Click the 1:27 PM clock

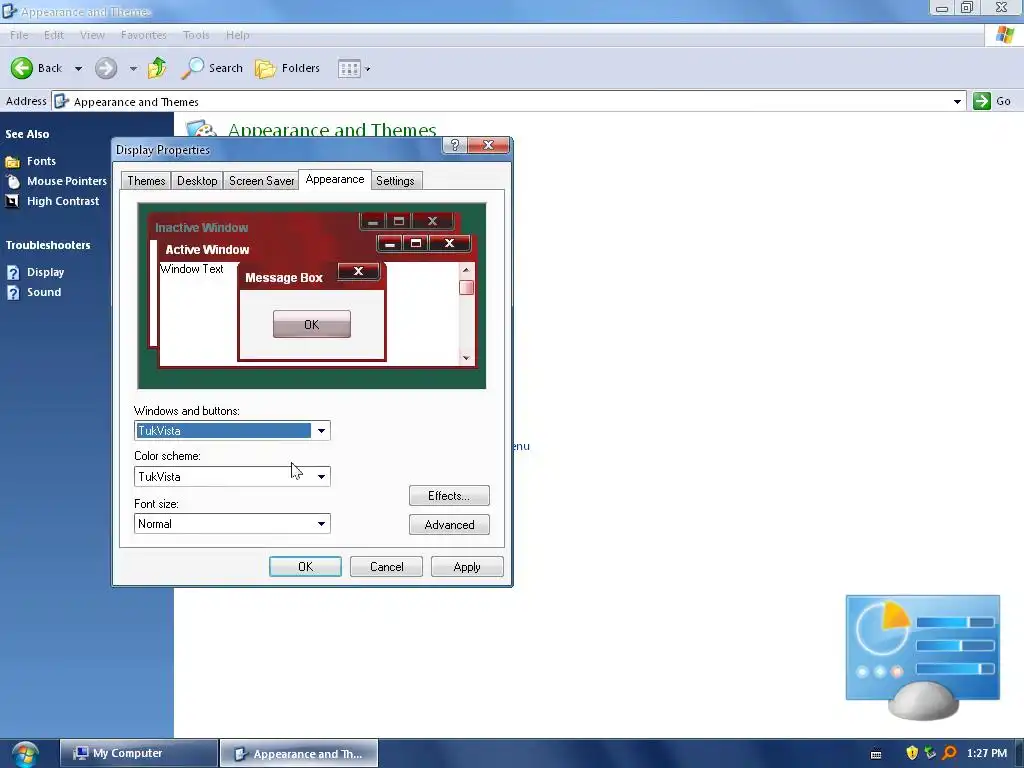[x=987, y=753]
